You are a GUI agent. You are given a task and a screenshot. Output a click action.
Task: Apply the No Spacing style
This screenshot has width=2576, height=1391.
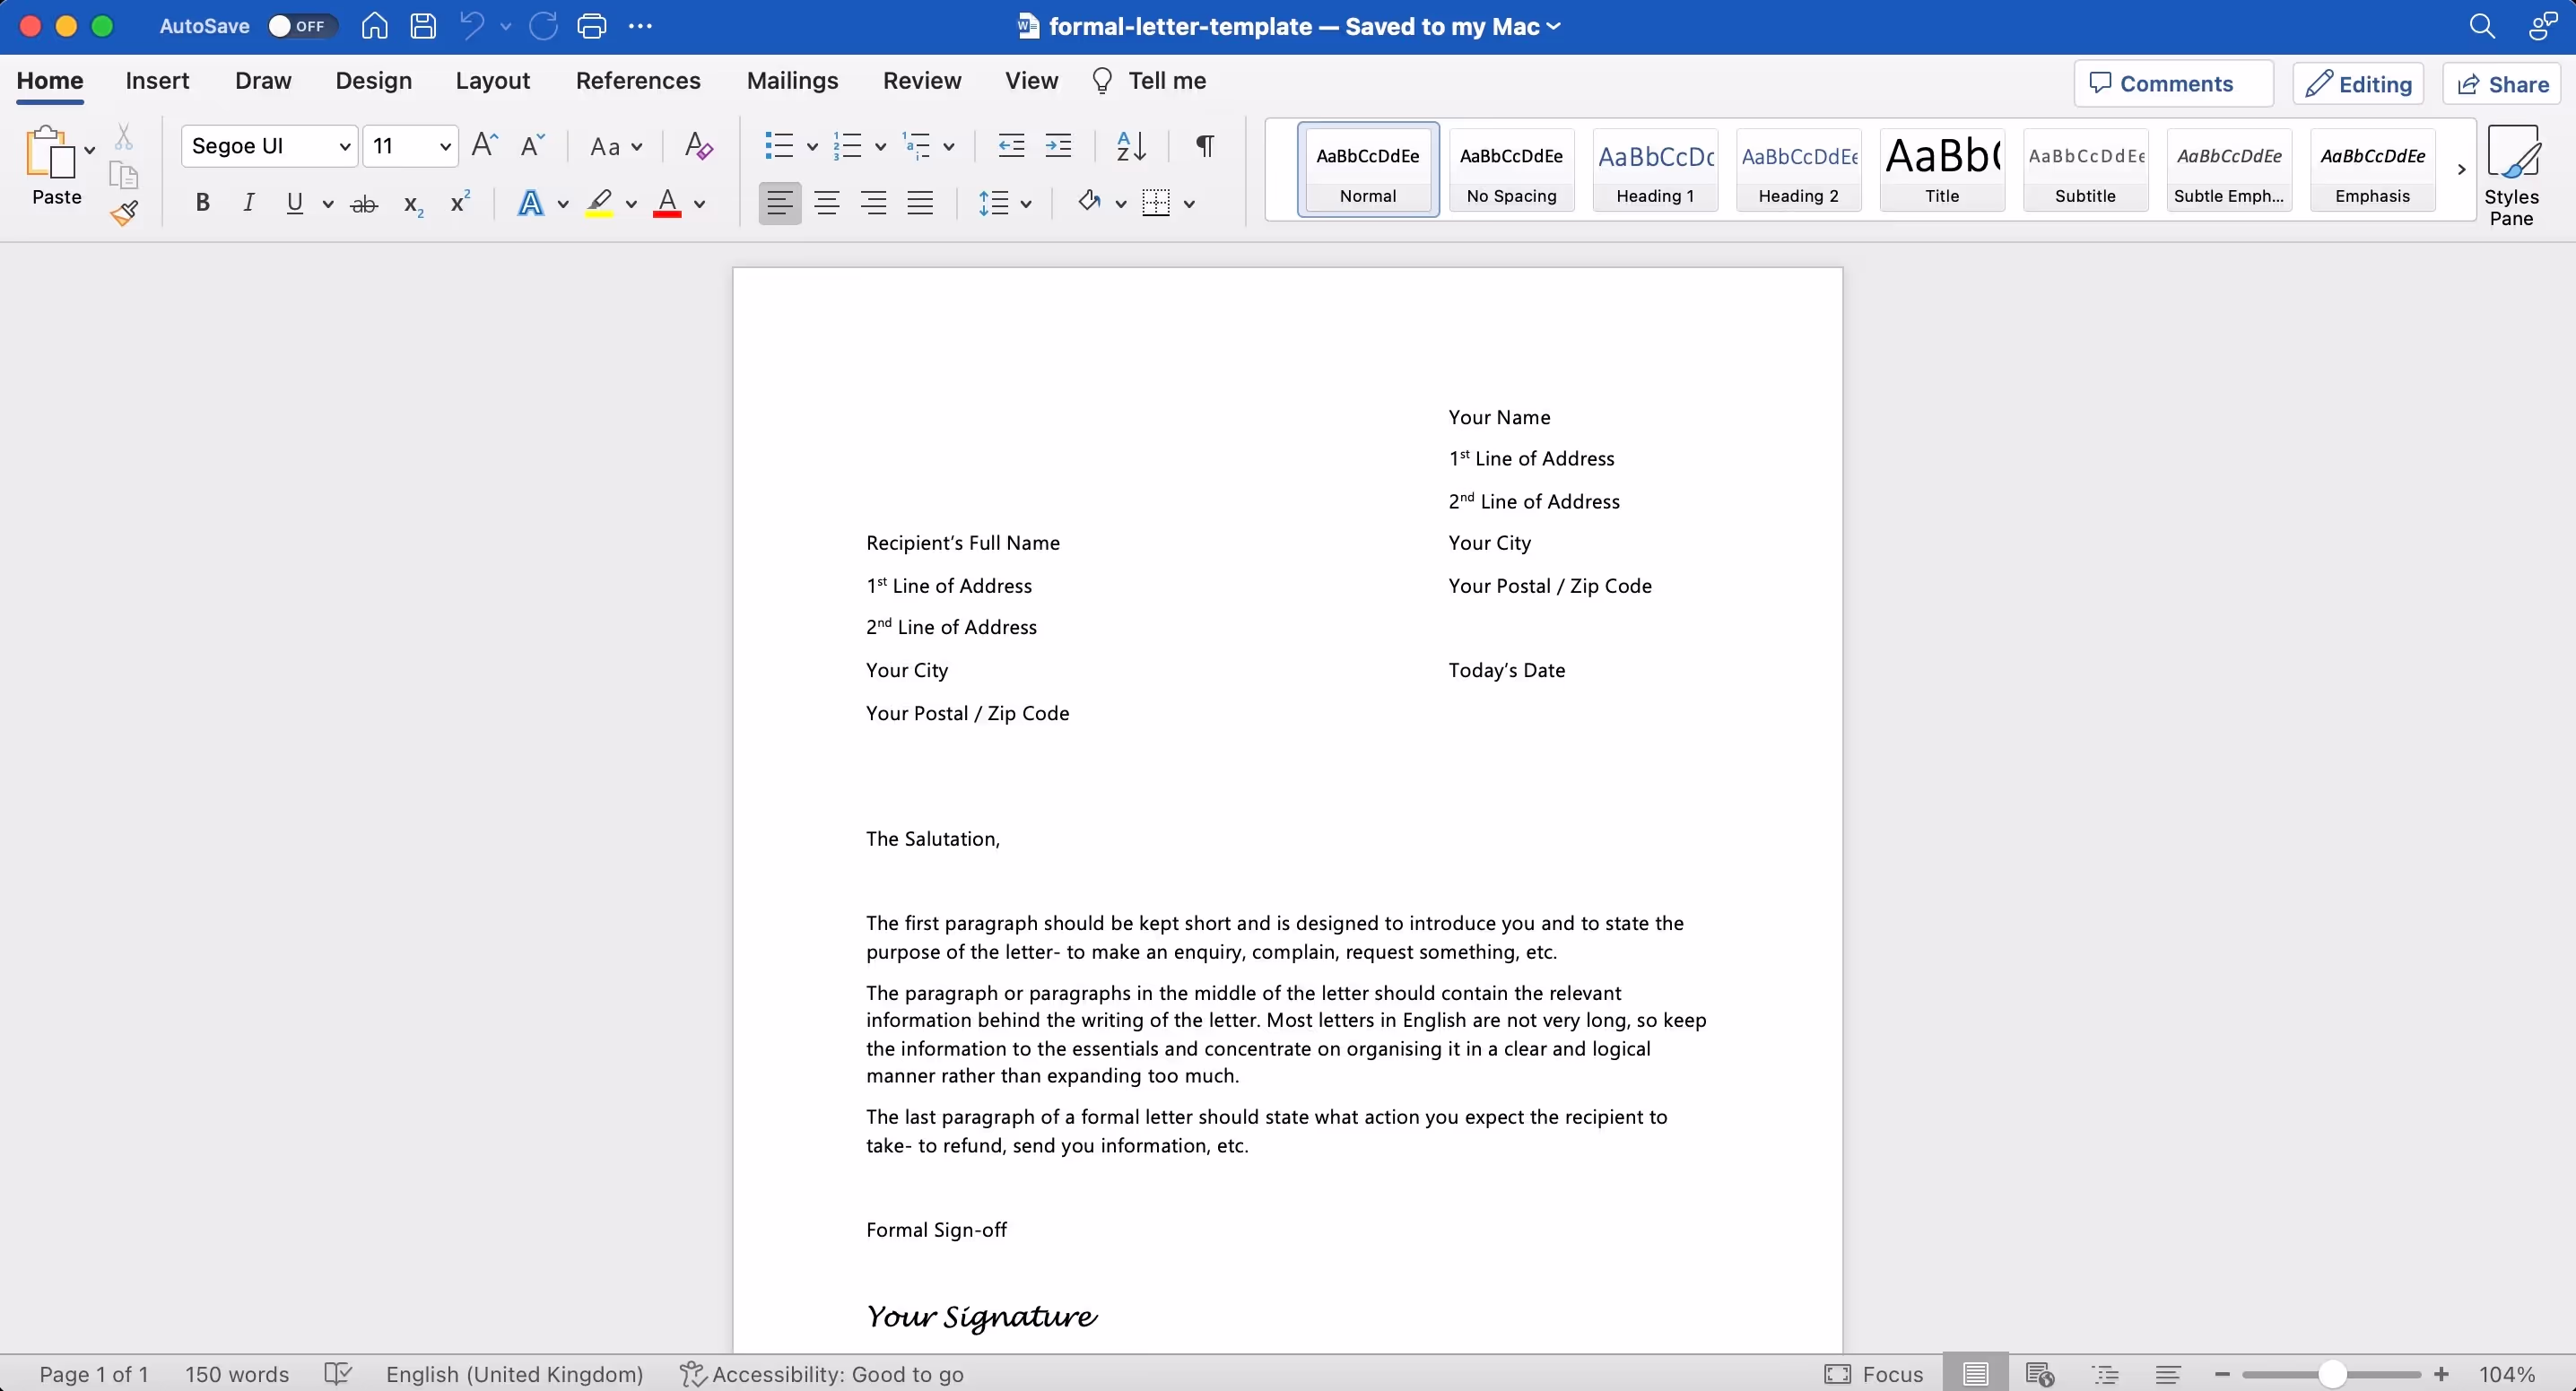[1511, 169]
